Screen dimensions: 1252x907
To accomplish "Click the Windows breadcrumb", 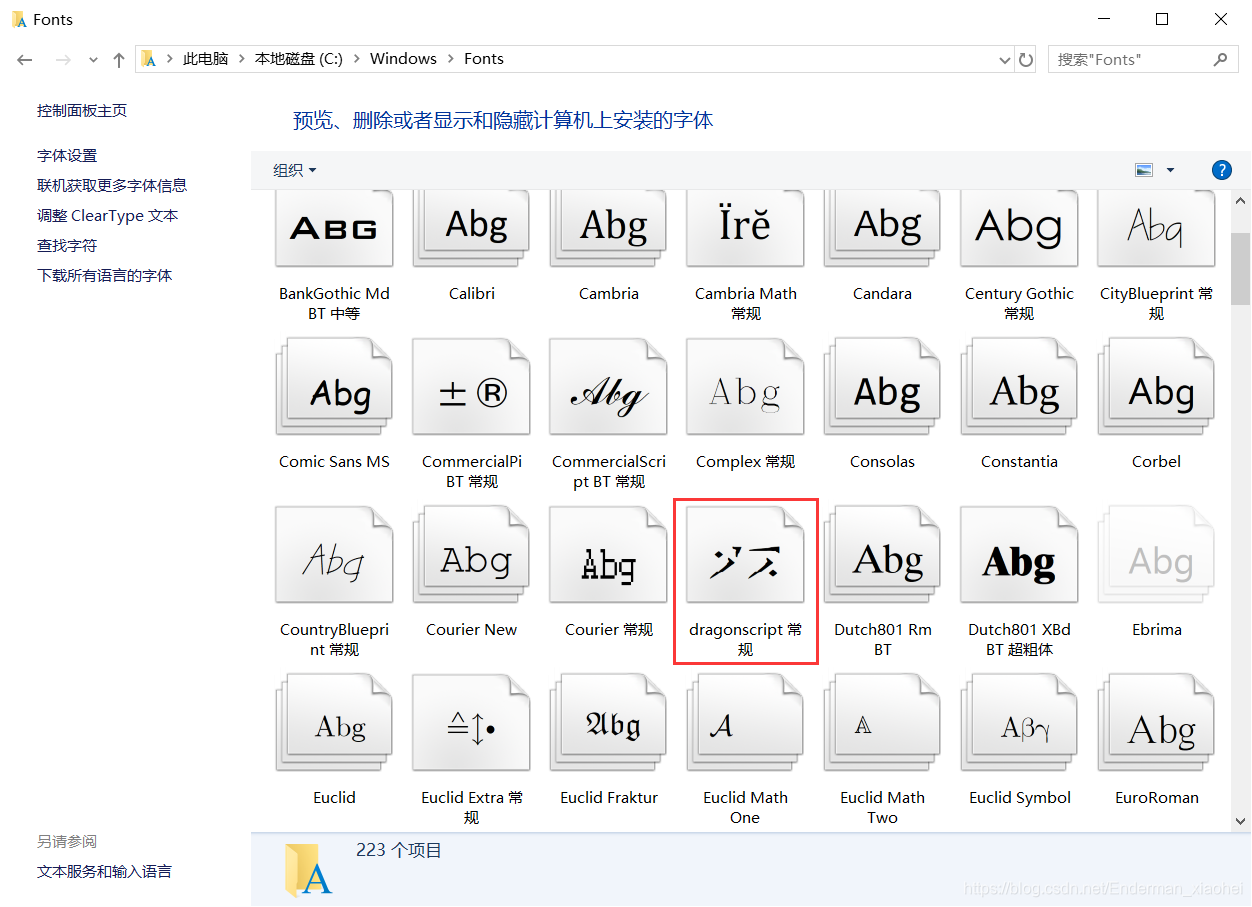I will [x=403, y=59].
